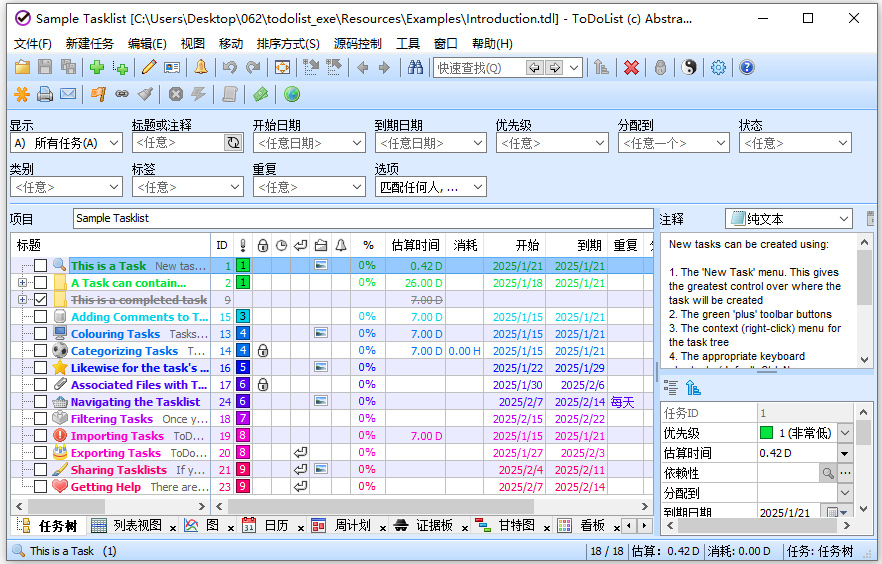Uncheck the completed task checkbox
This screenshot has height=564, width=882.
pyautogui.click(x=41, y=300)
